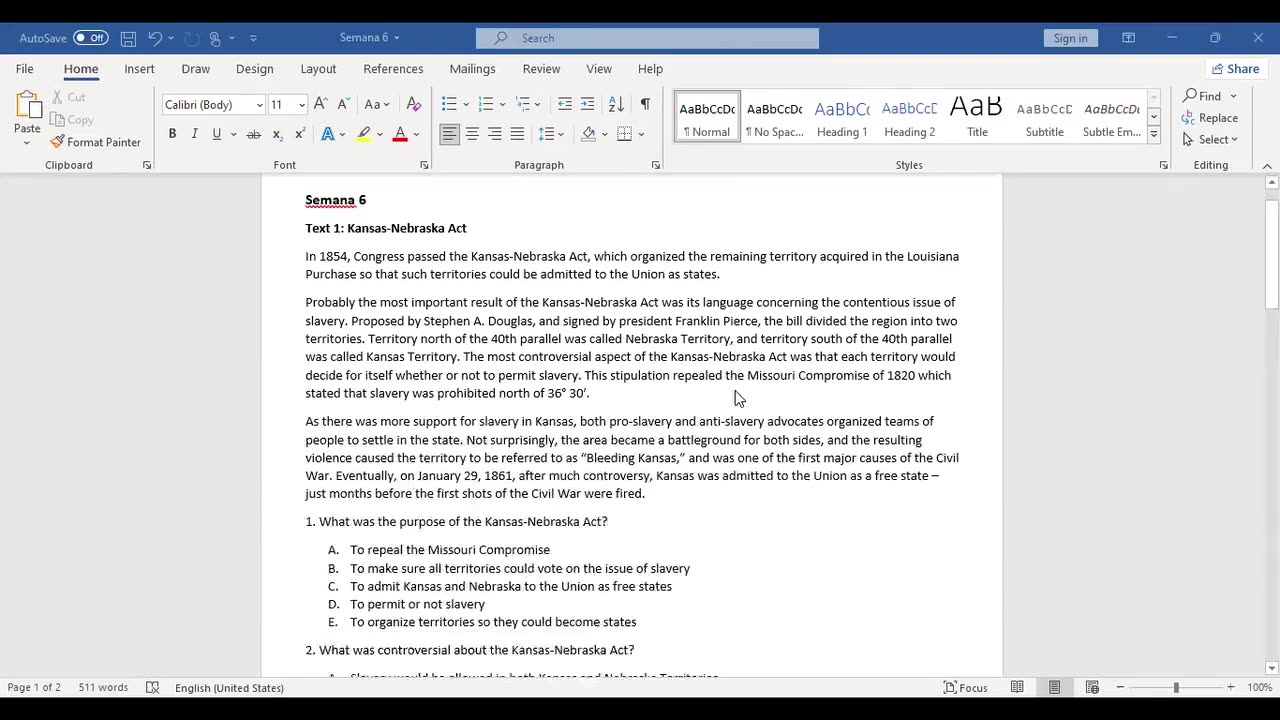Toggle strikethrough formatting
This screenshot has width=1280, height=720.
(x=254, y=134)
